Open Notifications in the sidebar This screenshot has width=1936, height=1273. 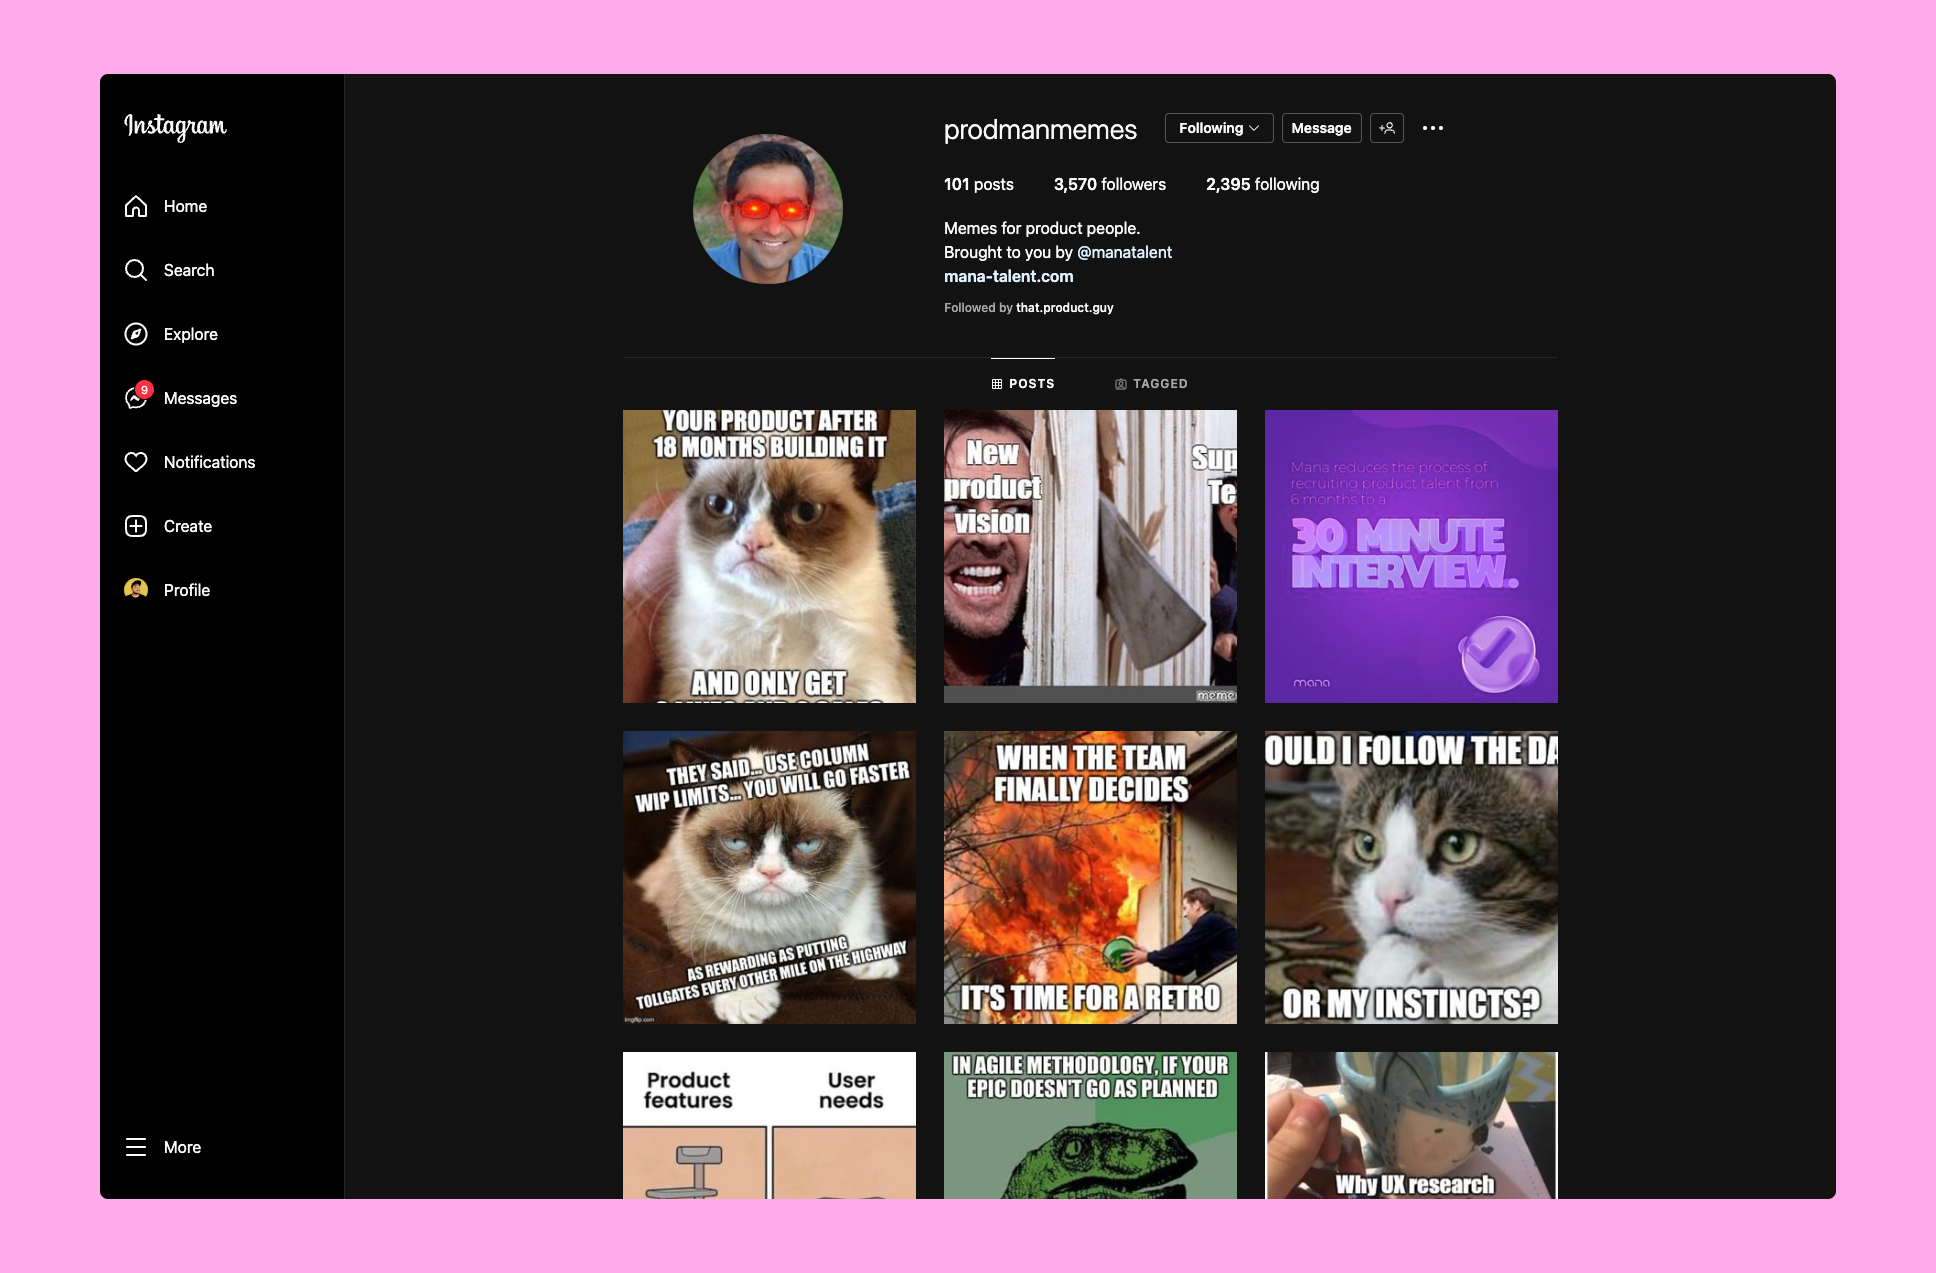point(209,462)
